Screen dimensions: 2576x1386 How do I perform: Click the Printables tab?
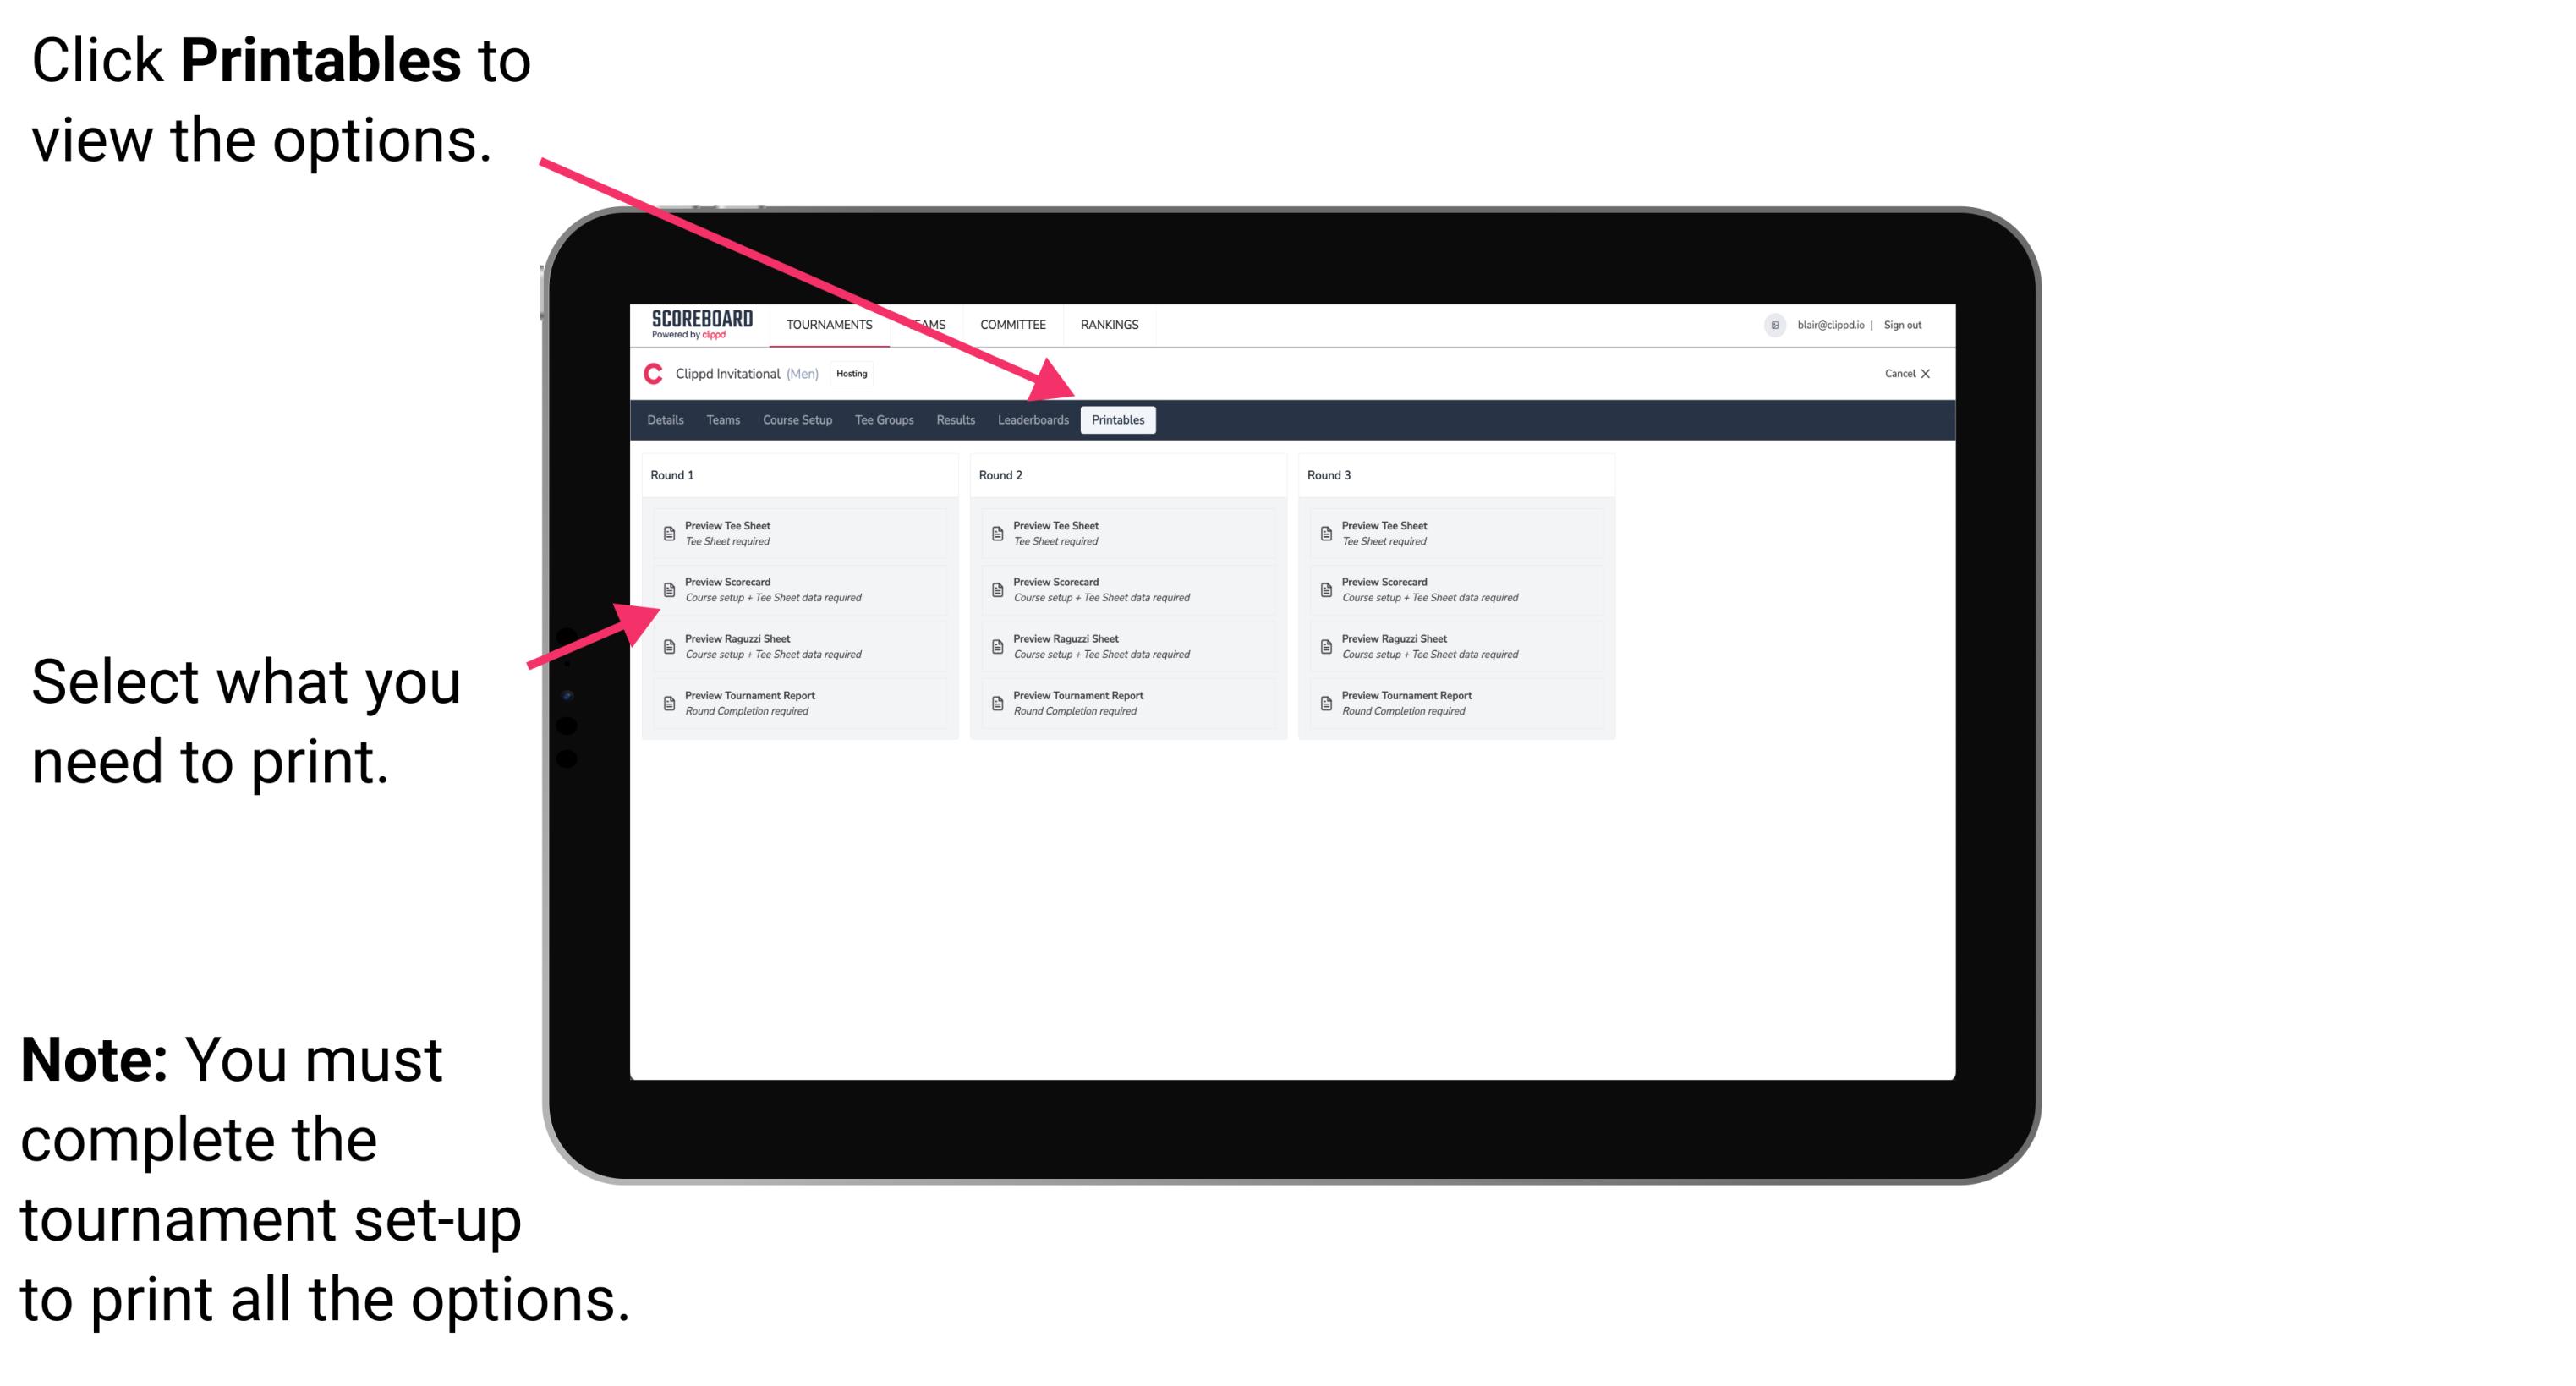(x=1116, y=420)
